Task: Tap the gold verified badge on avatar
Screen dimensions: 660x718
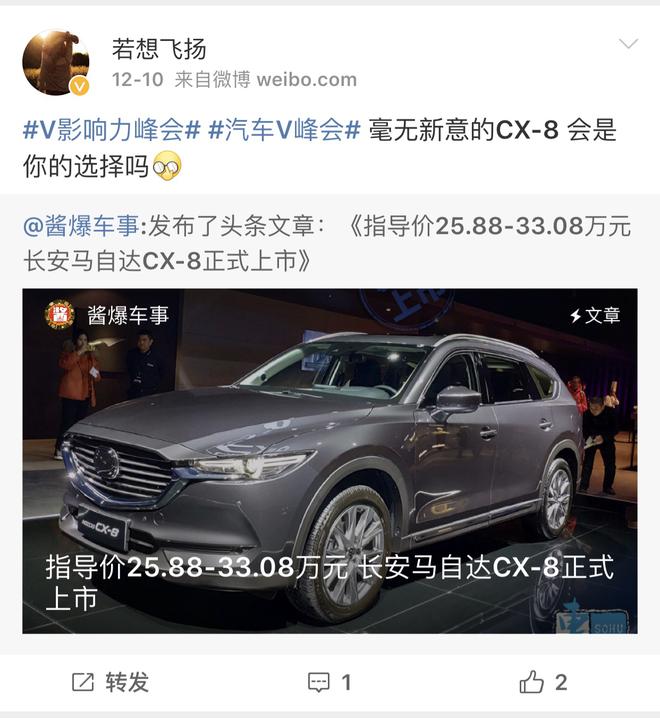Action: coord(80,86)
